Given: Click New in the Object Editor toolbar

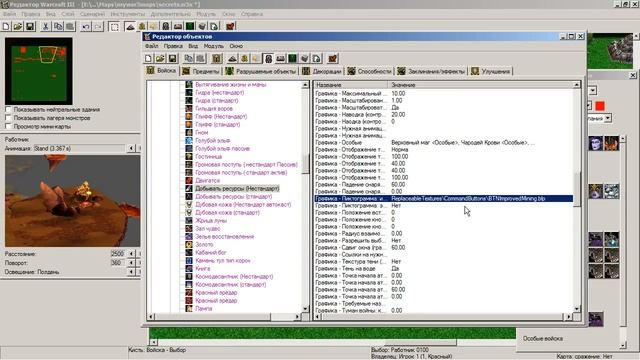Looking at the screenshot, I should (149, 58).
